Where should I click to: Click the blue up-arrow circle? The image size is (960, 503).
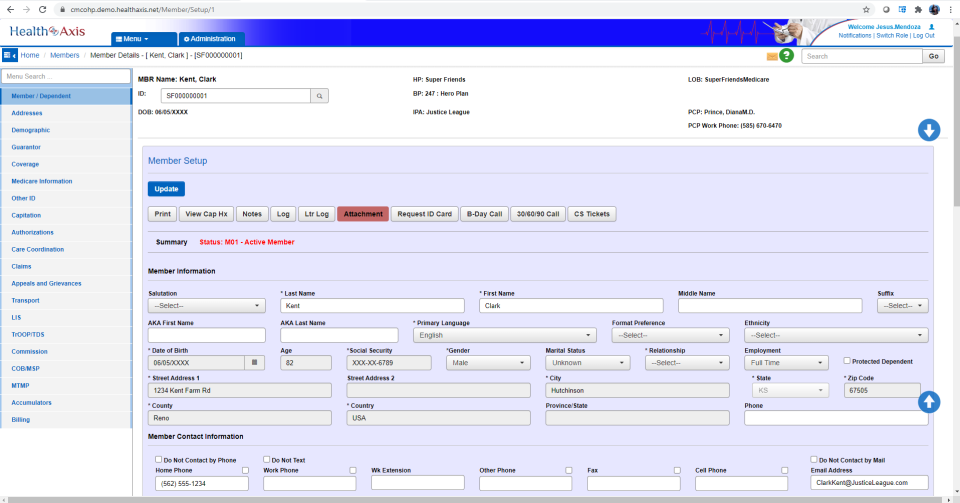(x=929, y=402)
